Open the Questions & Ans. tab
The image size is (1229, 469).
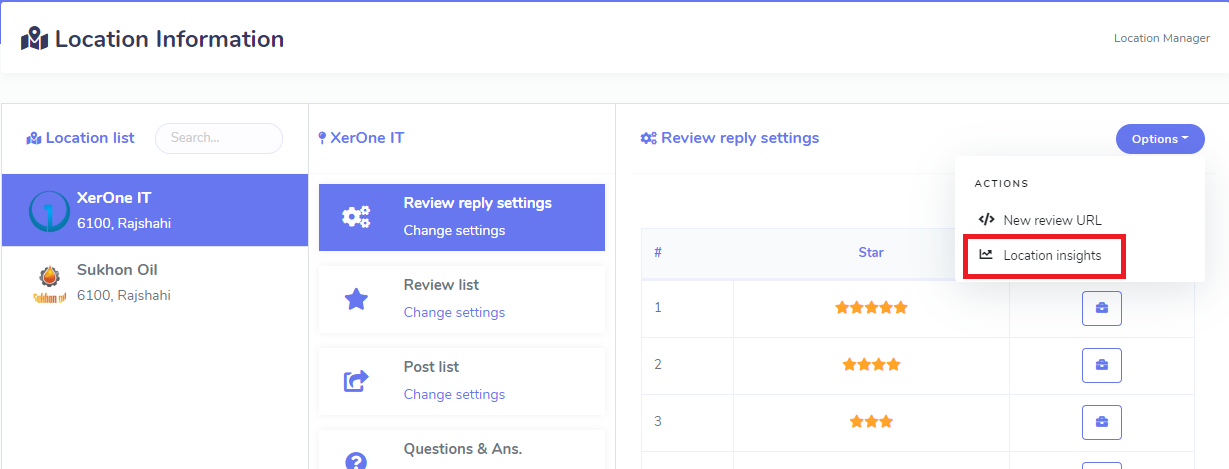(x=462, y=450)
